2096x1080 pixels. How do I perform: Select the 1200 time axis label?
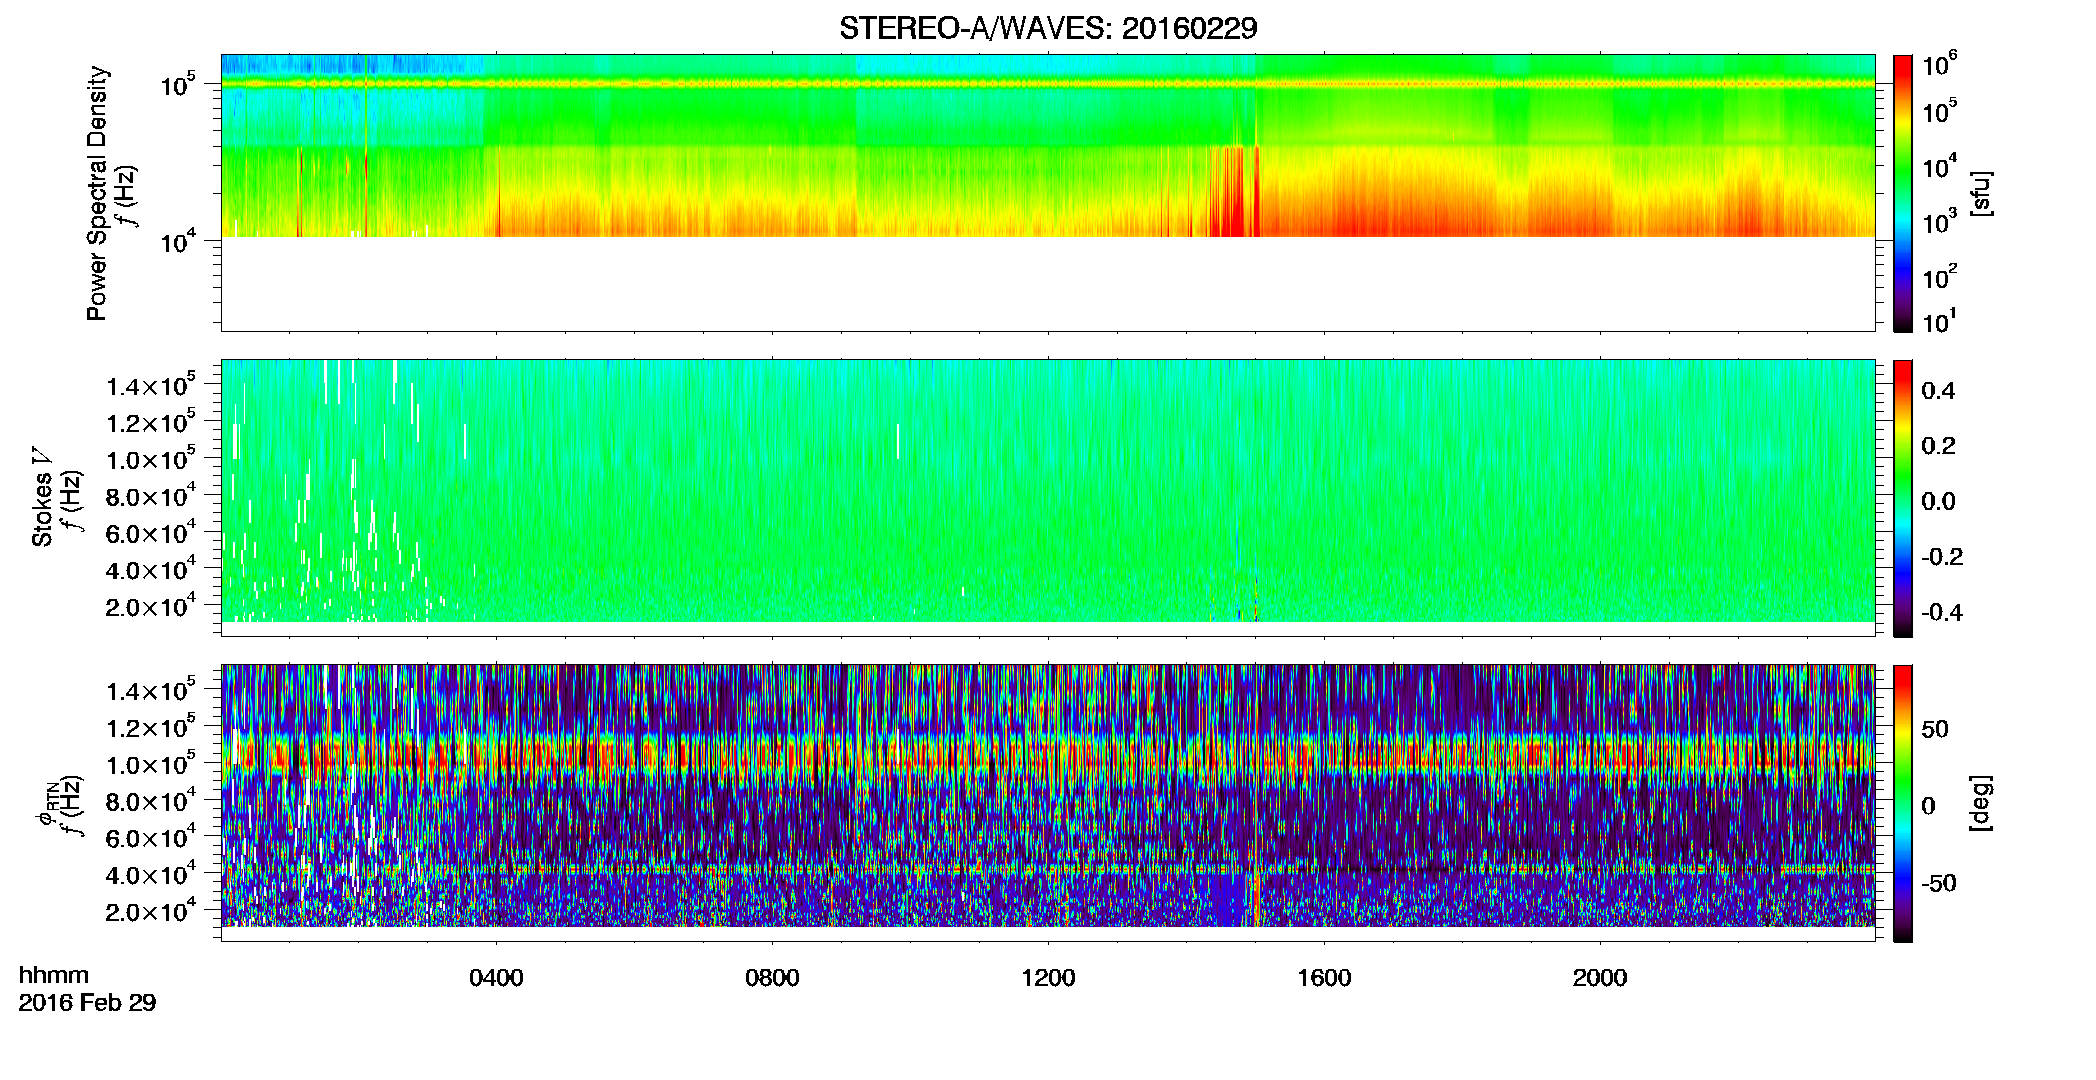(1048, 977)
